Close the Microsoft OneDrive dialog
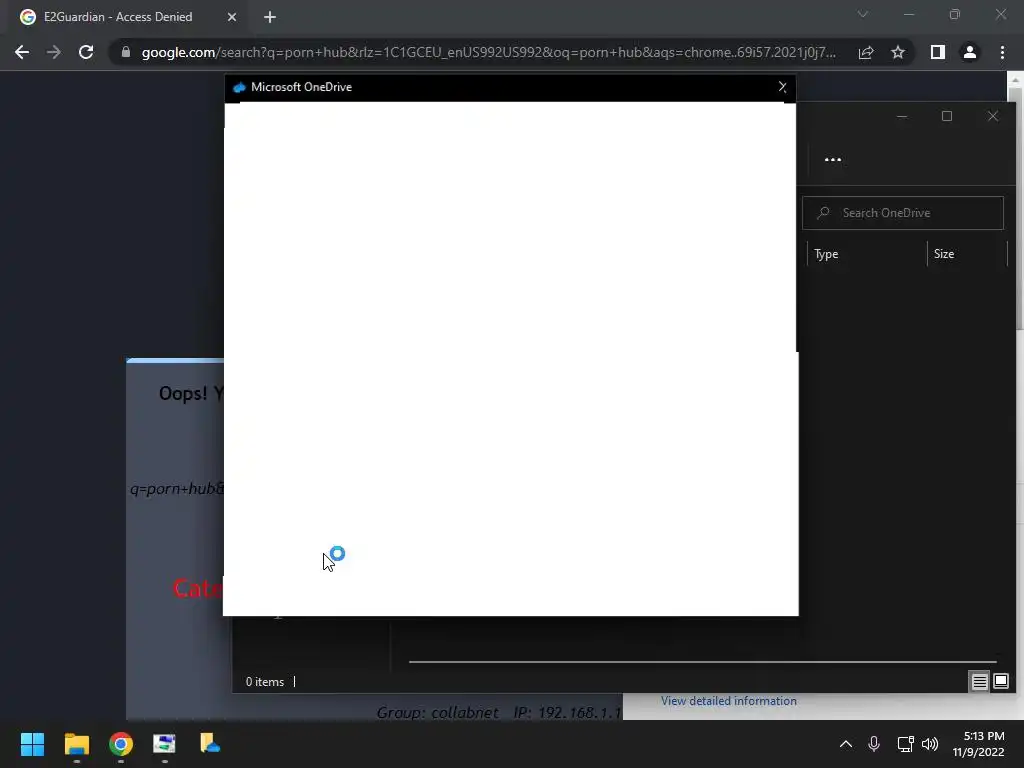The height and width of the screenshot is (768, 1024). pyautogui.click(x=782, y=87)
